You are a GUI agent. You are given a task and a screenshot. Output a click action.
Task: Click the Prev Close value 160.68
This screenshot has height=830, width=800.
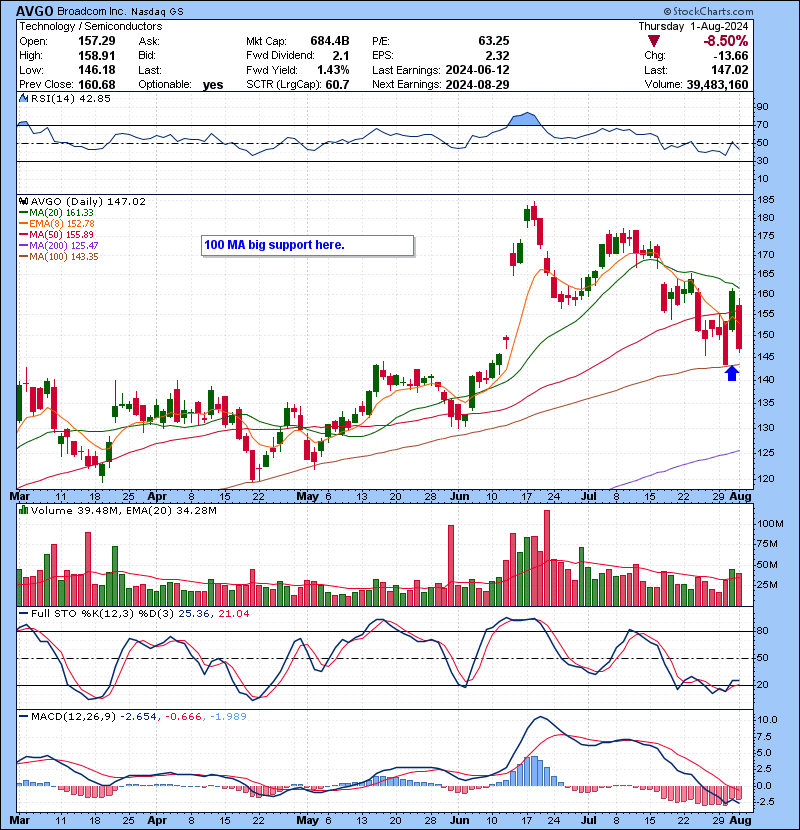point(96,85)
